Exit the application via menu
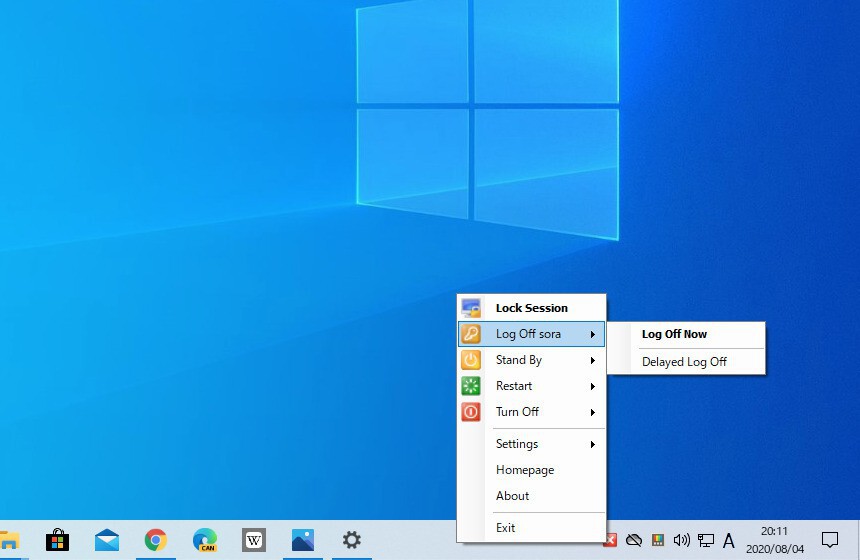Screen dimensions: 860x560 click(506, 528)
